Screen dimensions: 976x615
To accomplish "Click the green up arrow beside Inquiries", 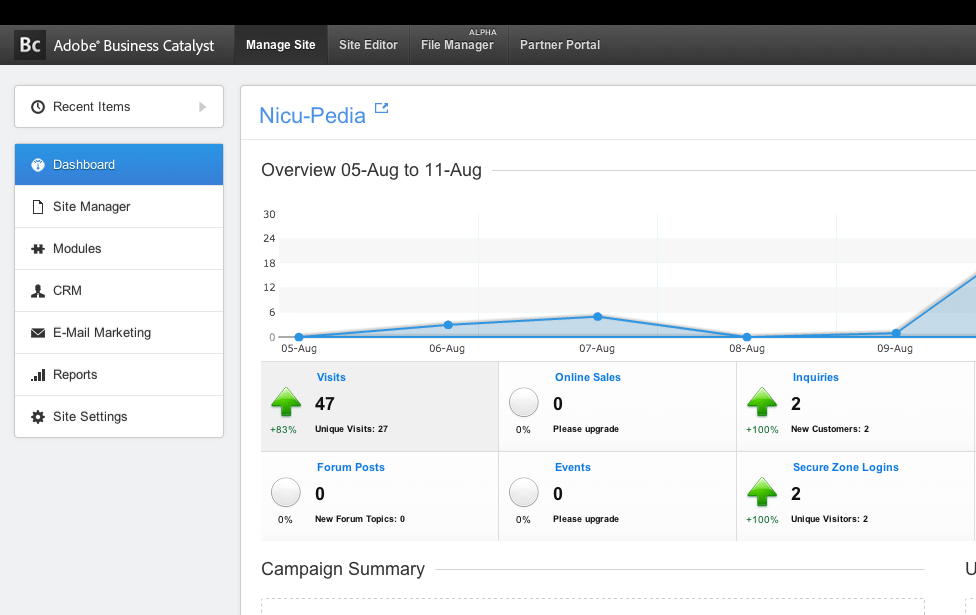I will (x=762, y=401).
